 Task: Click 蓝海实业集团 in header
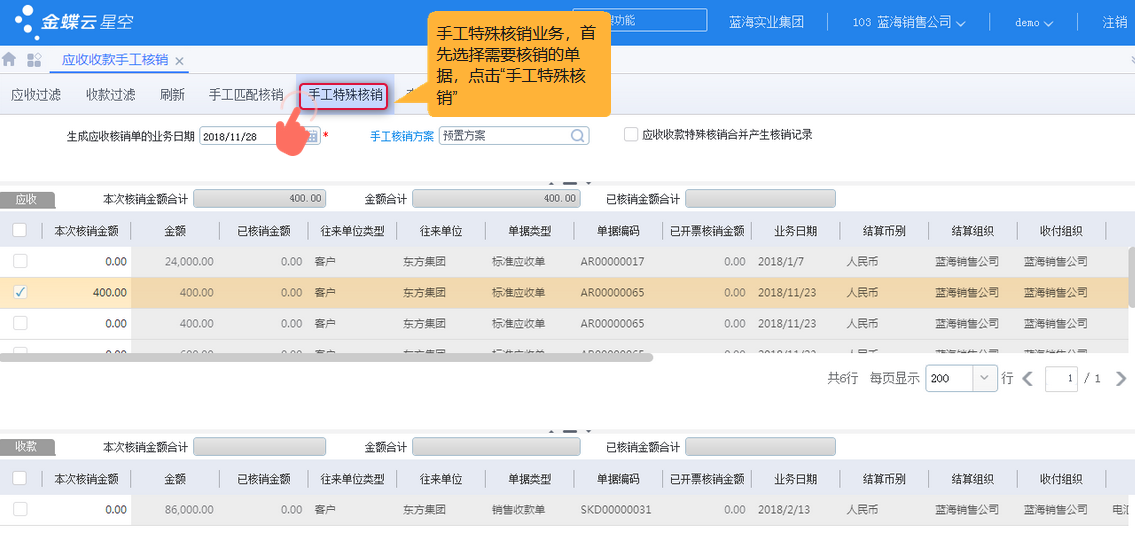coord(767,22)
